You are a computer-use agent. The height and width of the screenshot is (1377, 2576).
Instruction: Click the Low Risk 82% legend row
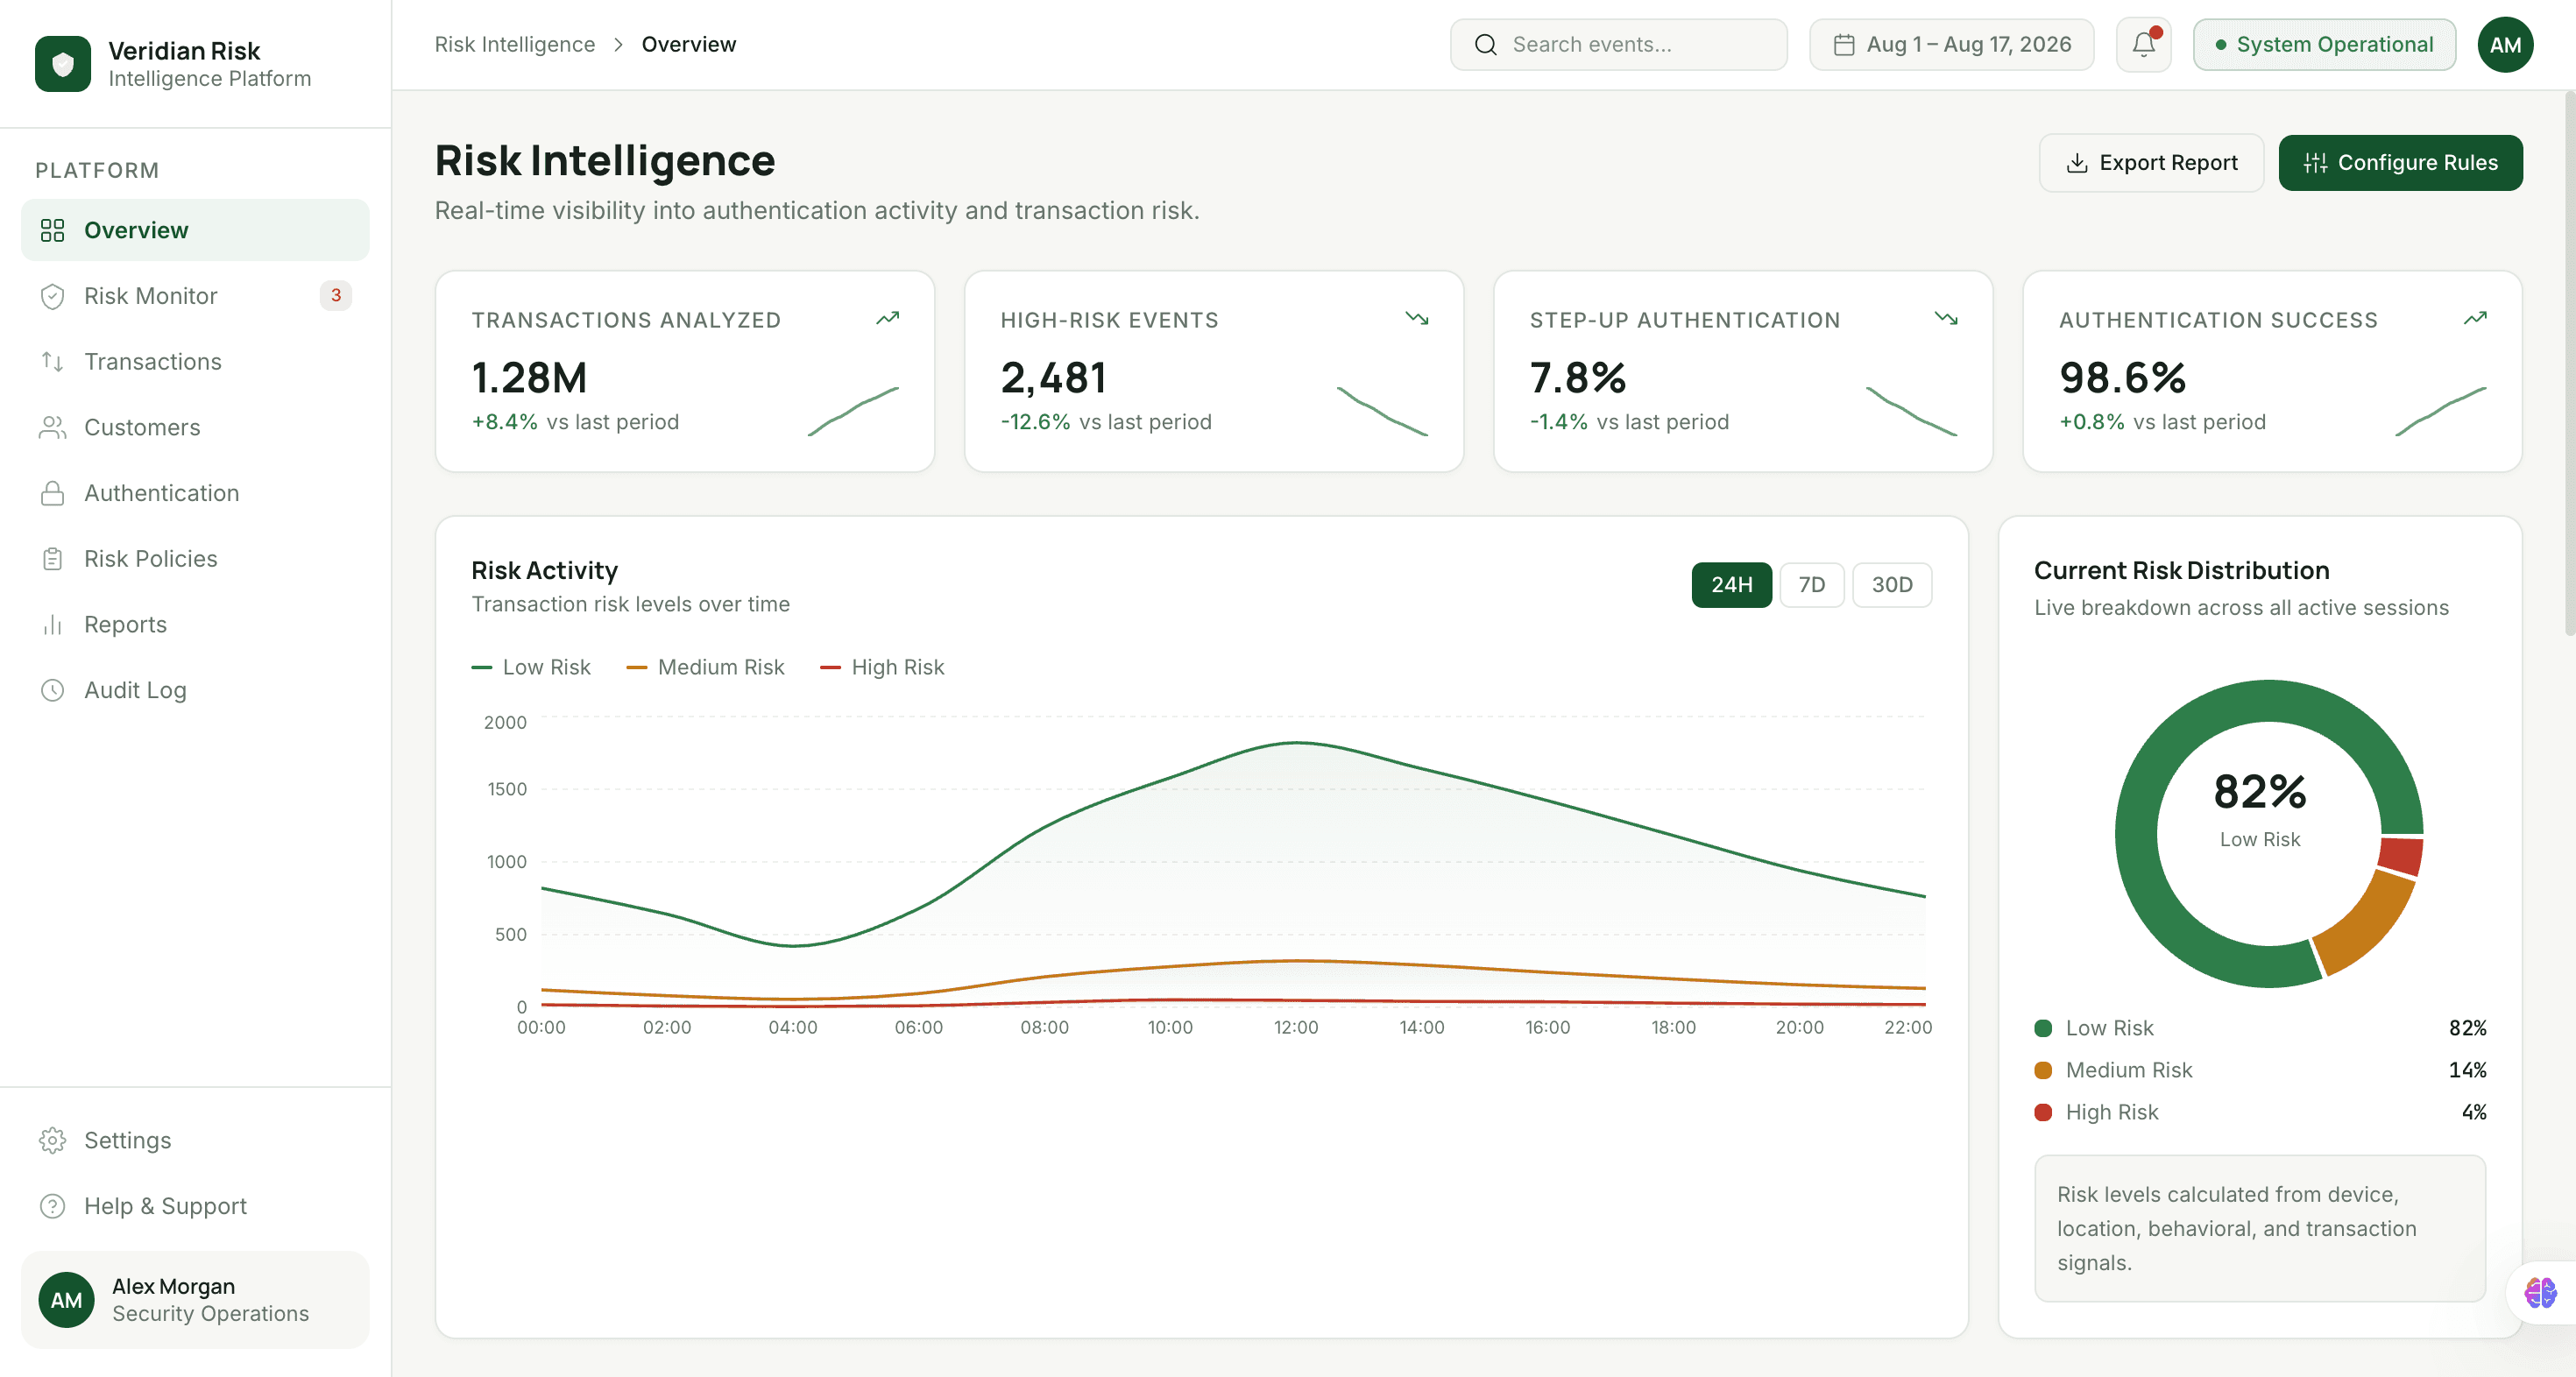(x=2260, y=1028)
